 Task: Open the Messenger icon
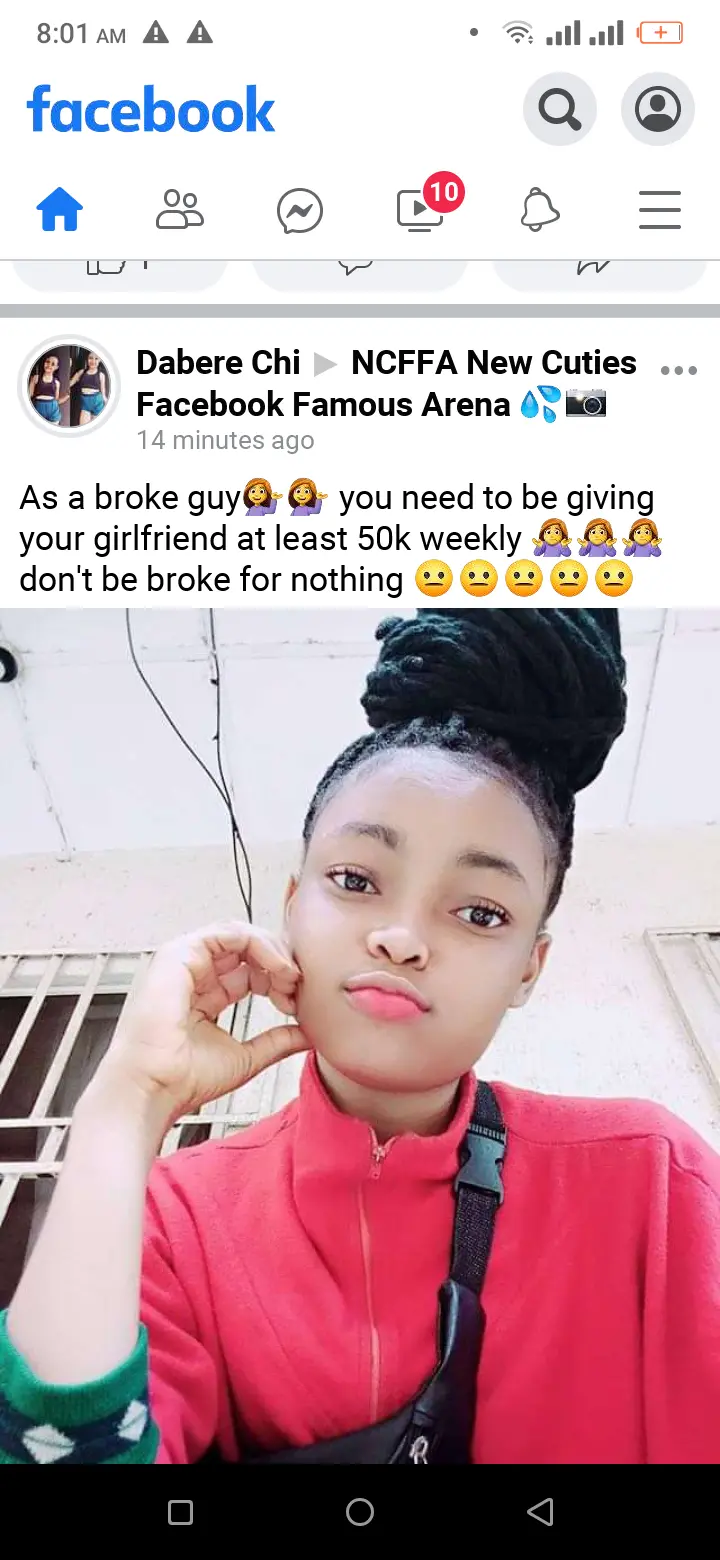300,212
